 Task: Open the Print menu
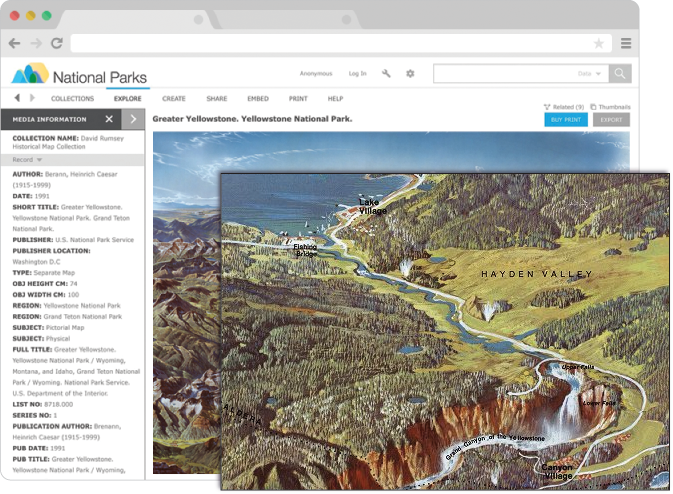298,98
